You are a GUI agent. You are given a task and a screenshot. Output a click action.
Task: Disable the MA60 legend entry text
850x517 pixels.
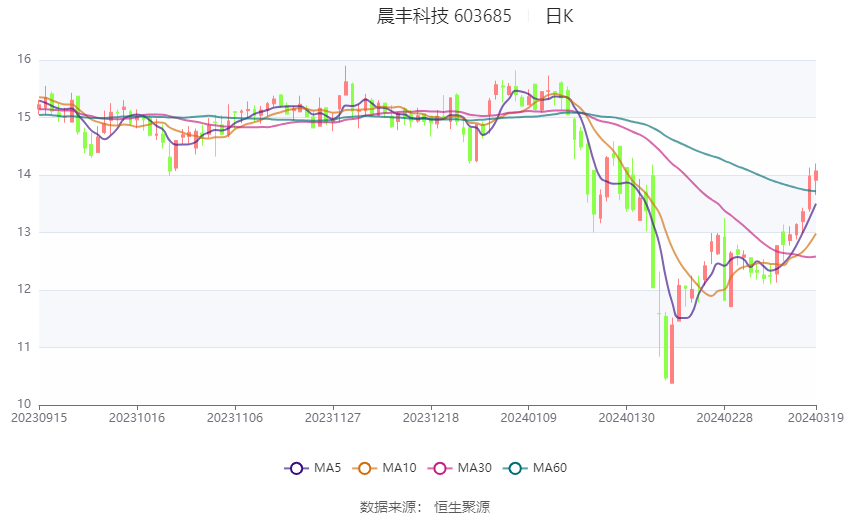550,468
